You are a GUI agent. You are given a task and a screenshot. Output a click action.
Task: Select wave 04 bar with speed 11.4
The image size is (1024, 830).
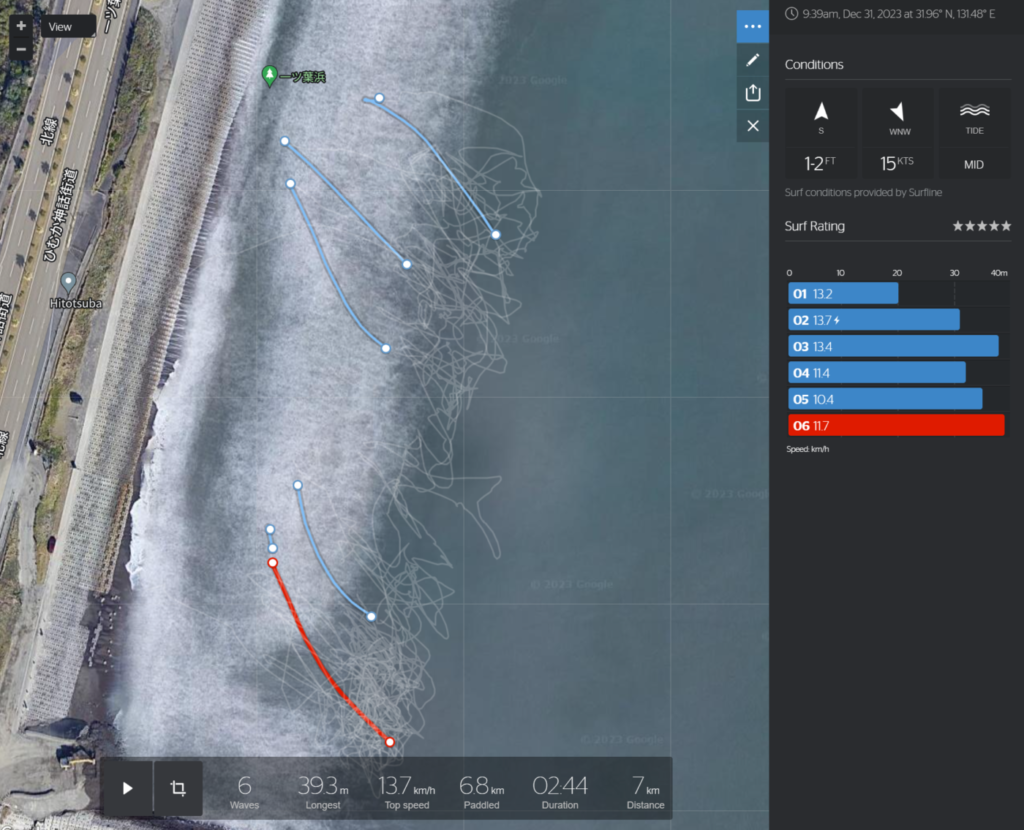click(876, 373)
